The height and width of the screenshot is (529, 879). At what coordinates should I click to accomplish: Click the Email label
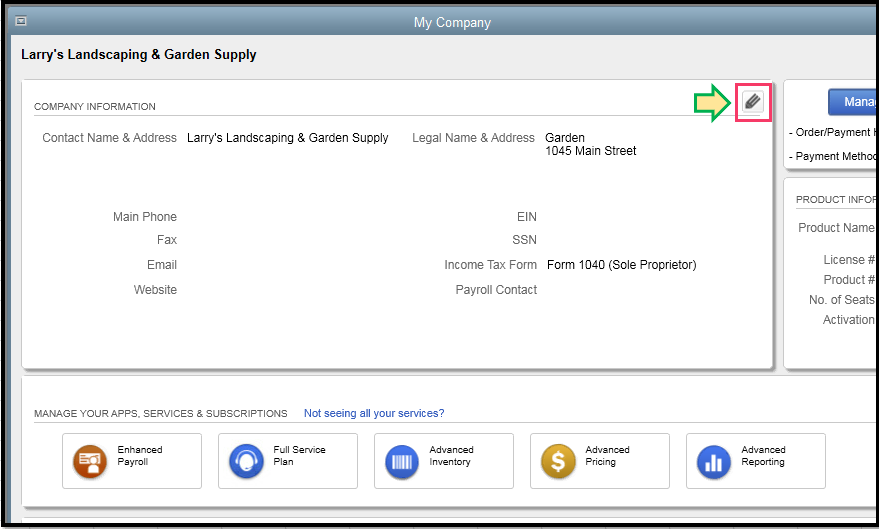pos(161,264)
